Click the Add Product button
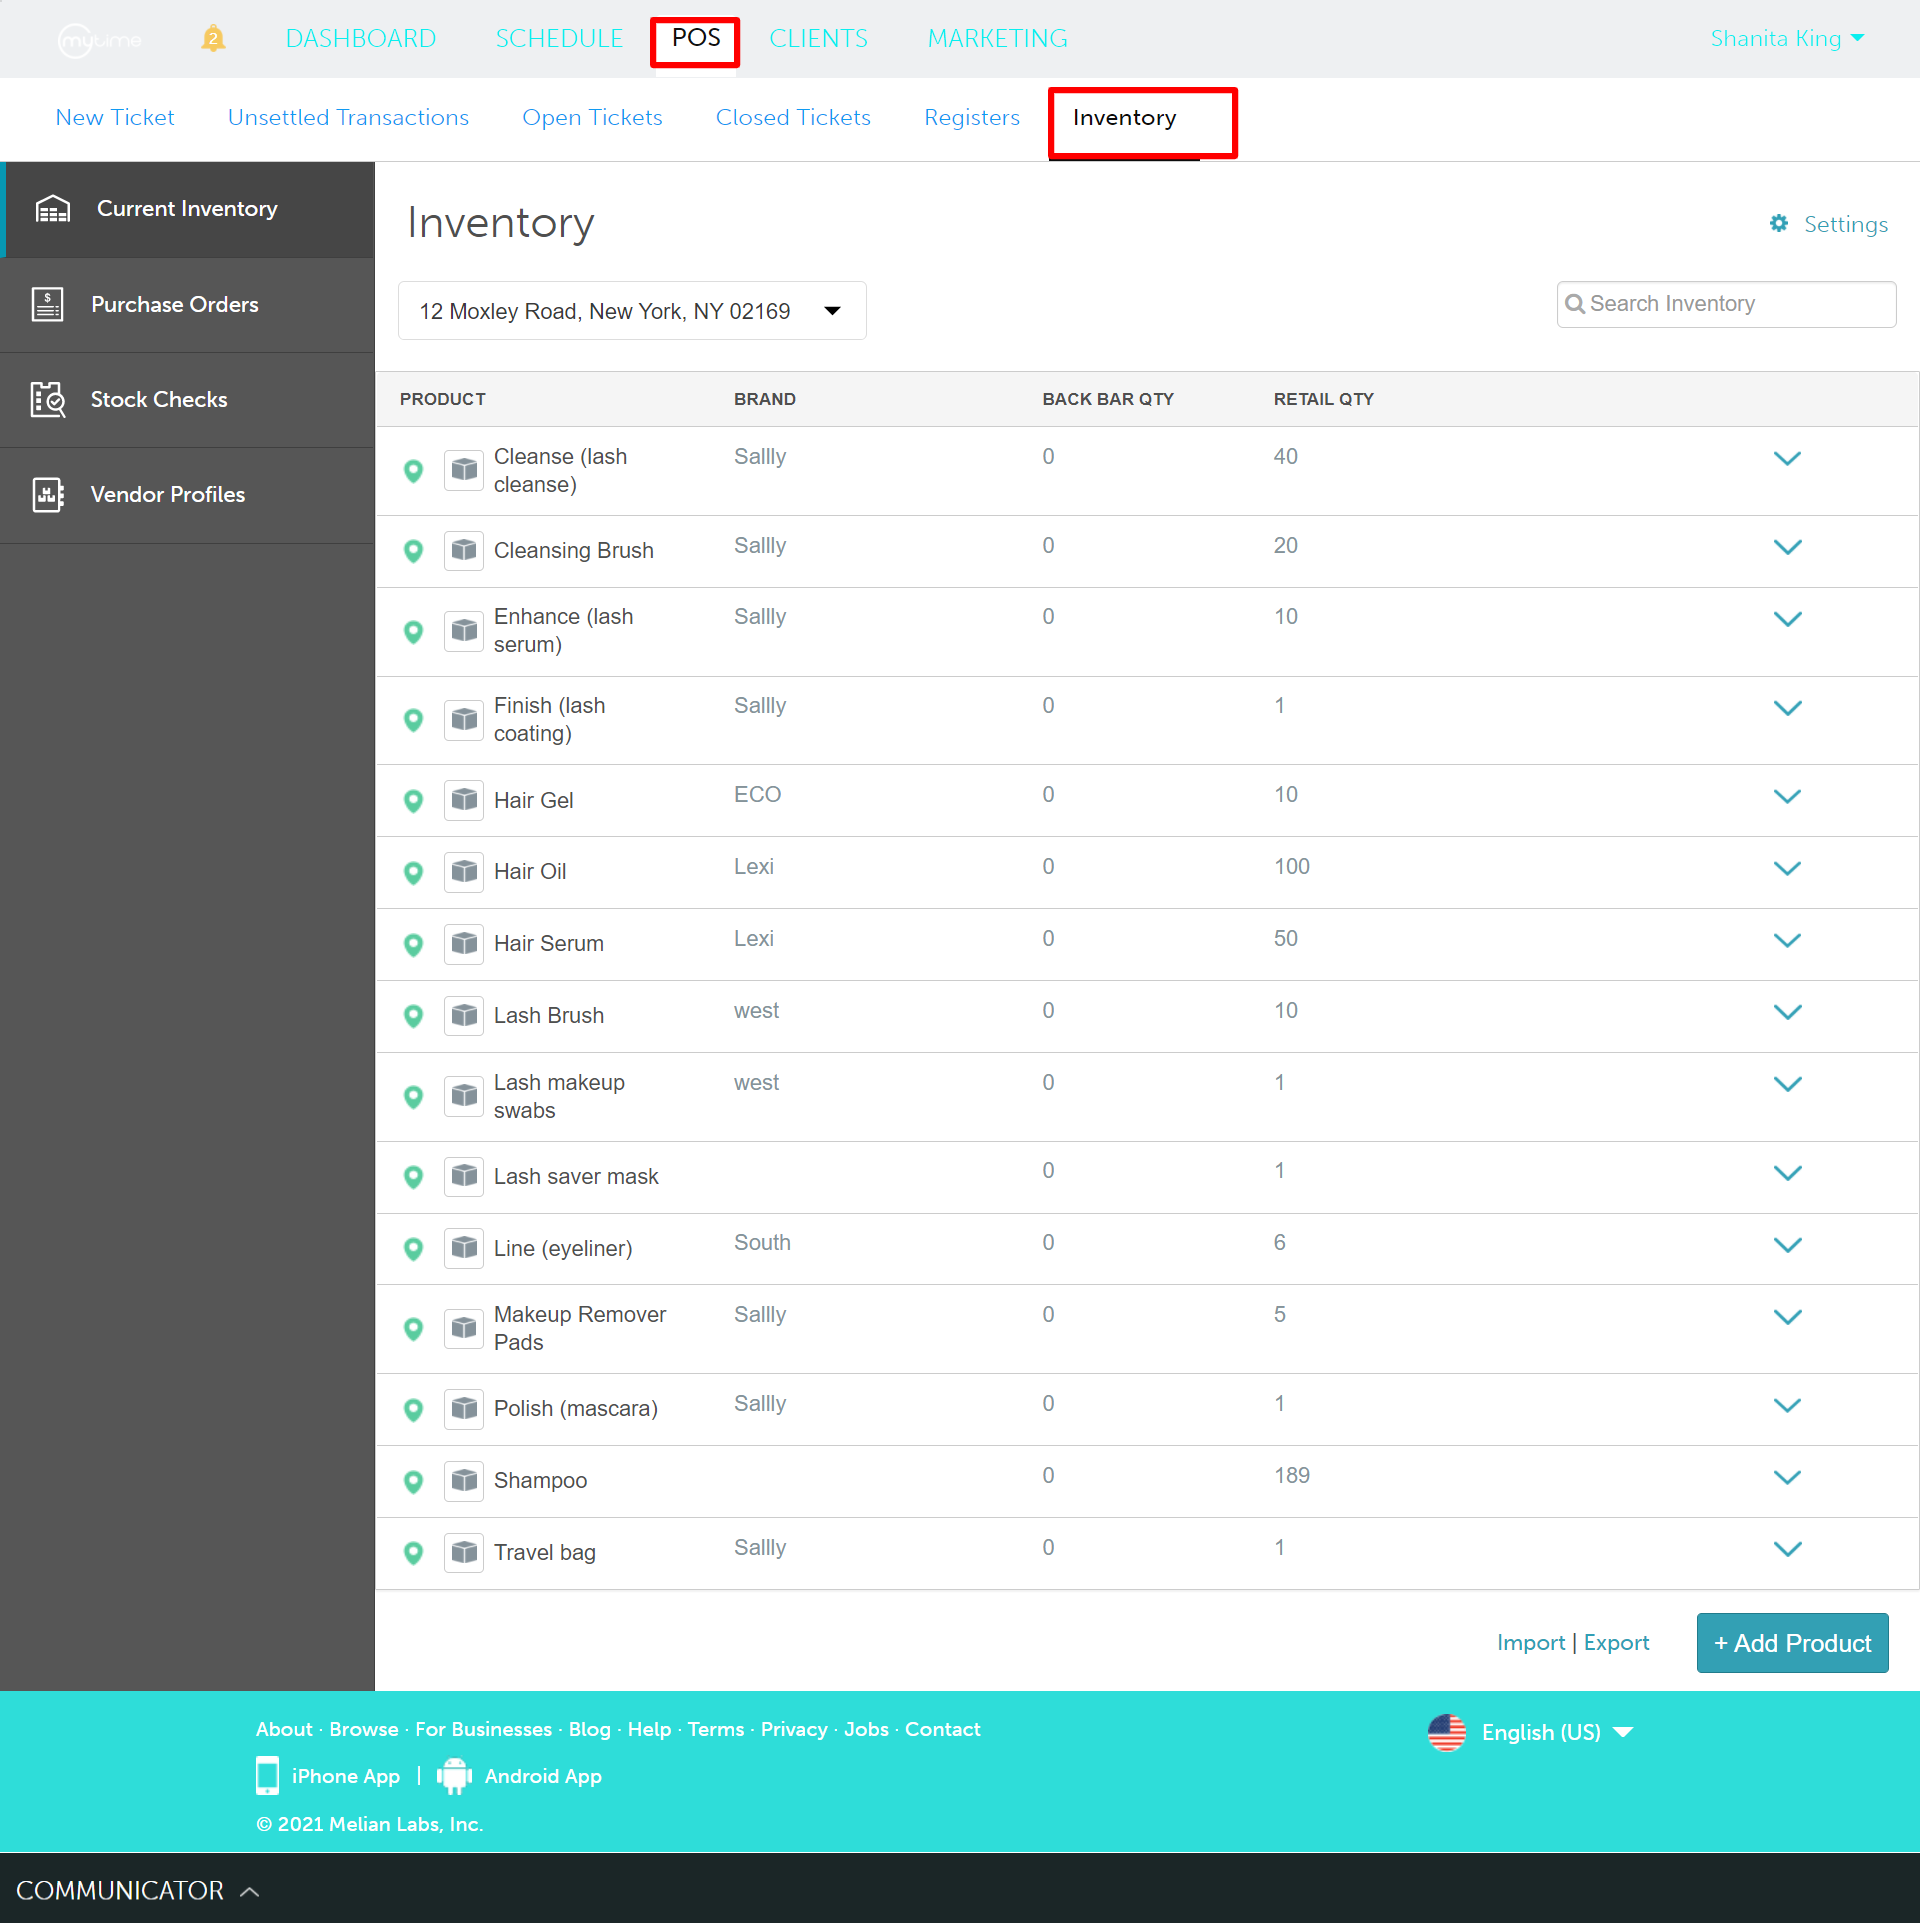The width and height of the screenshot is (1920, 1923). pyautogui.click(x=1792, y=1643)
